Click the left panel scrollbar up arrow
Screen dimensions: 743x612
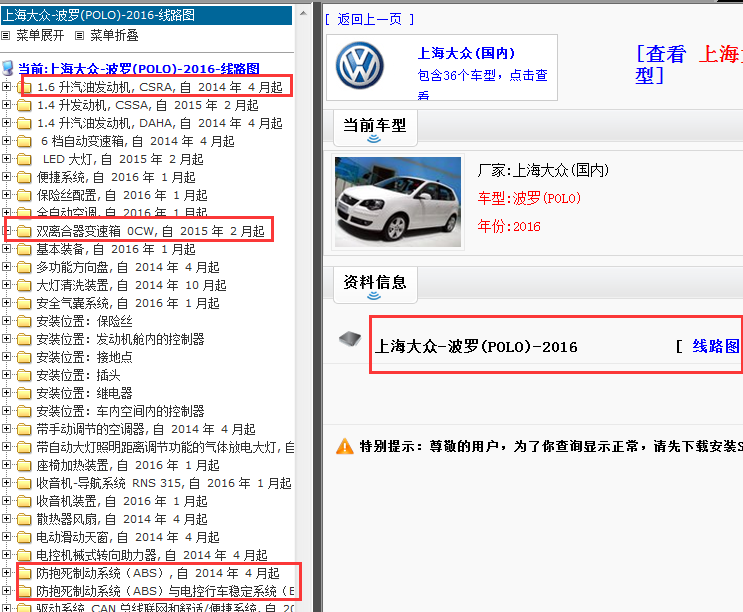click(303, 13)
